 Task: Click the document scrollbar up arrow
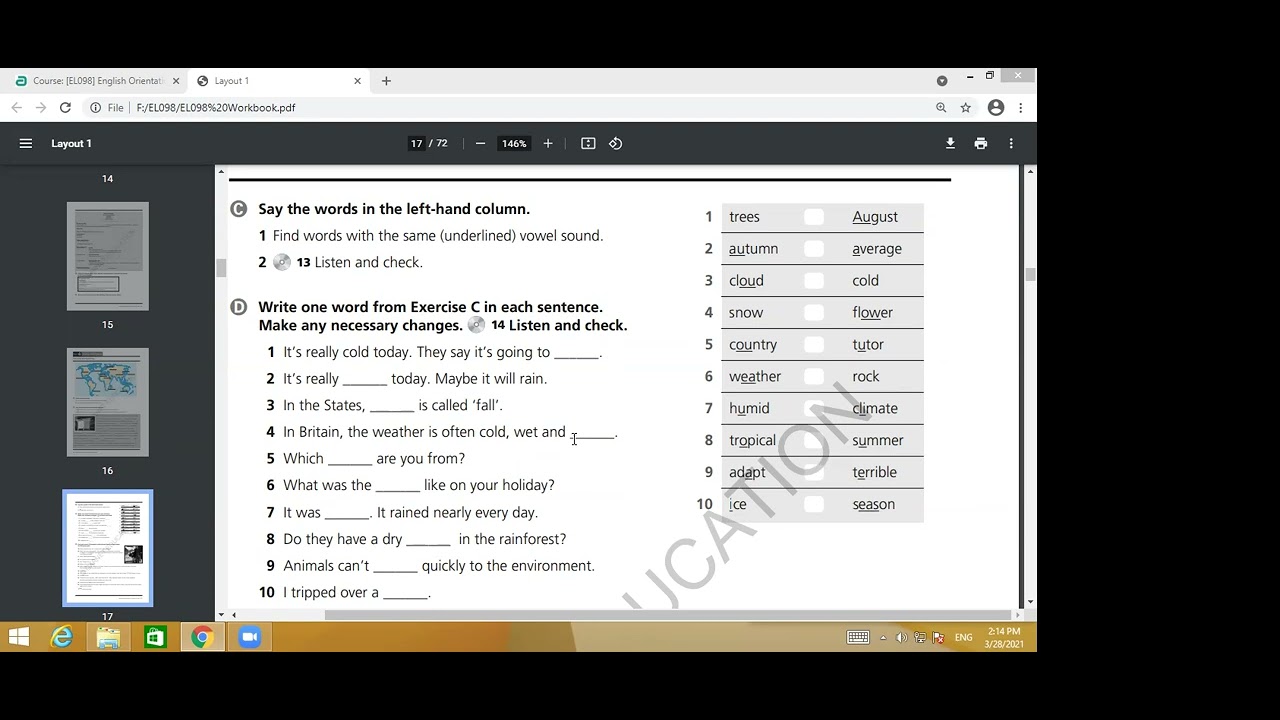point(1030,172)
